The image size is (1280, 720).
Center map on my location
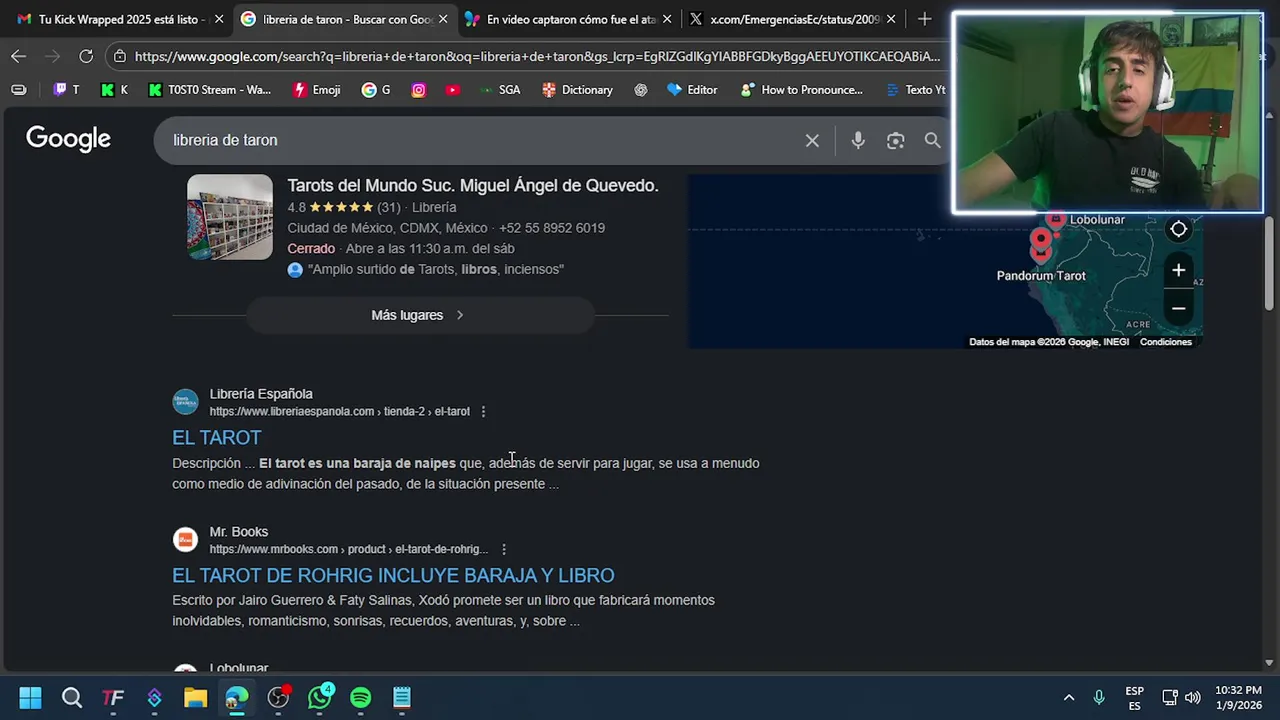coord(1179,230)
